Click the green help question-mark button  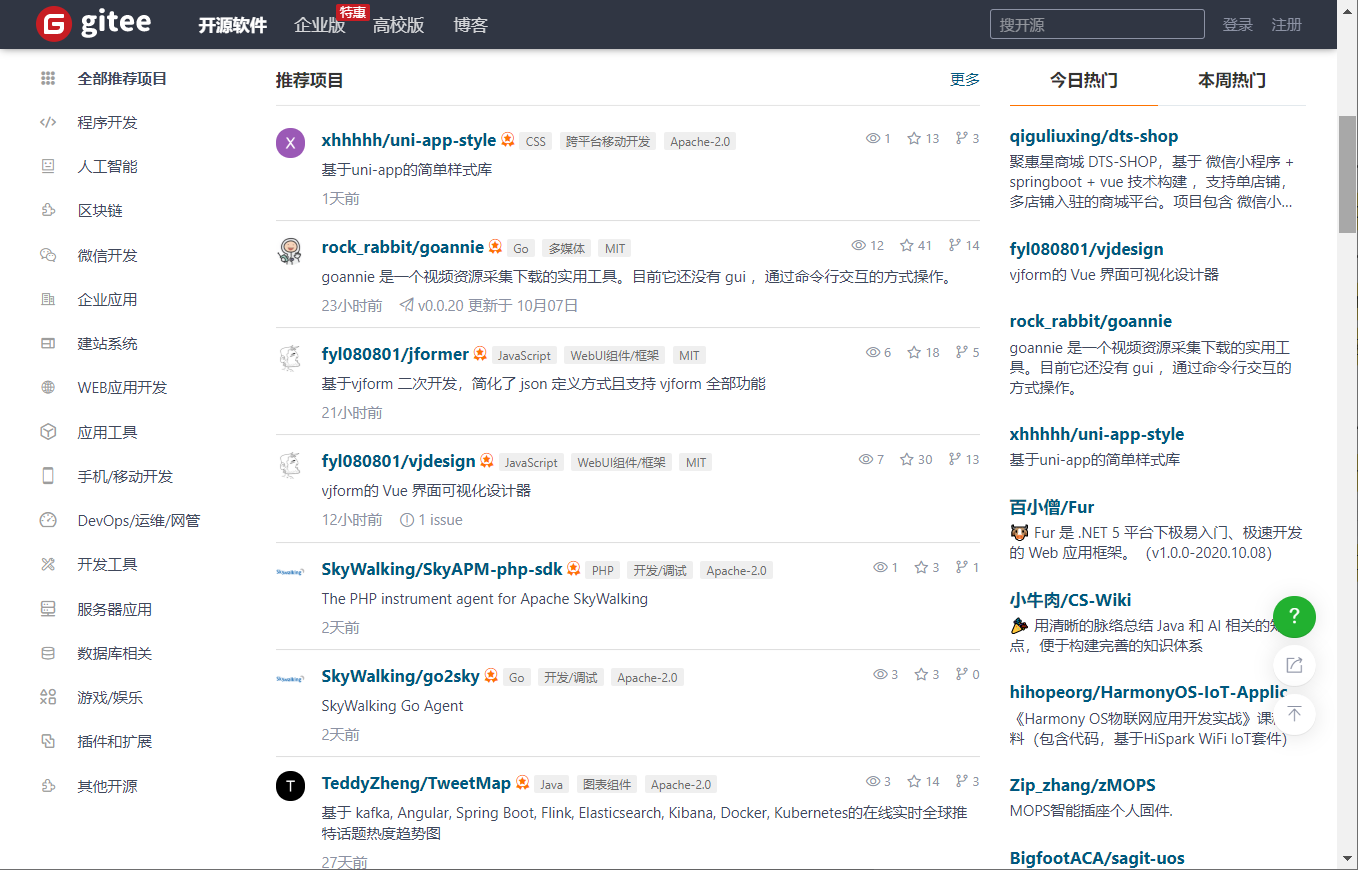1294,615
